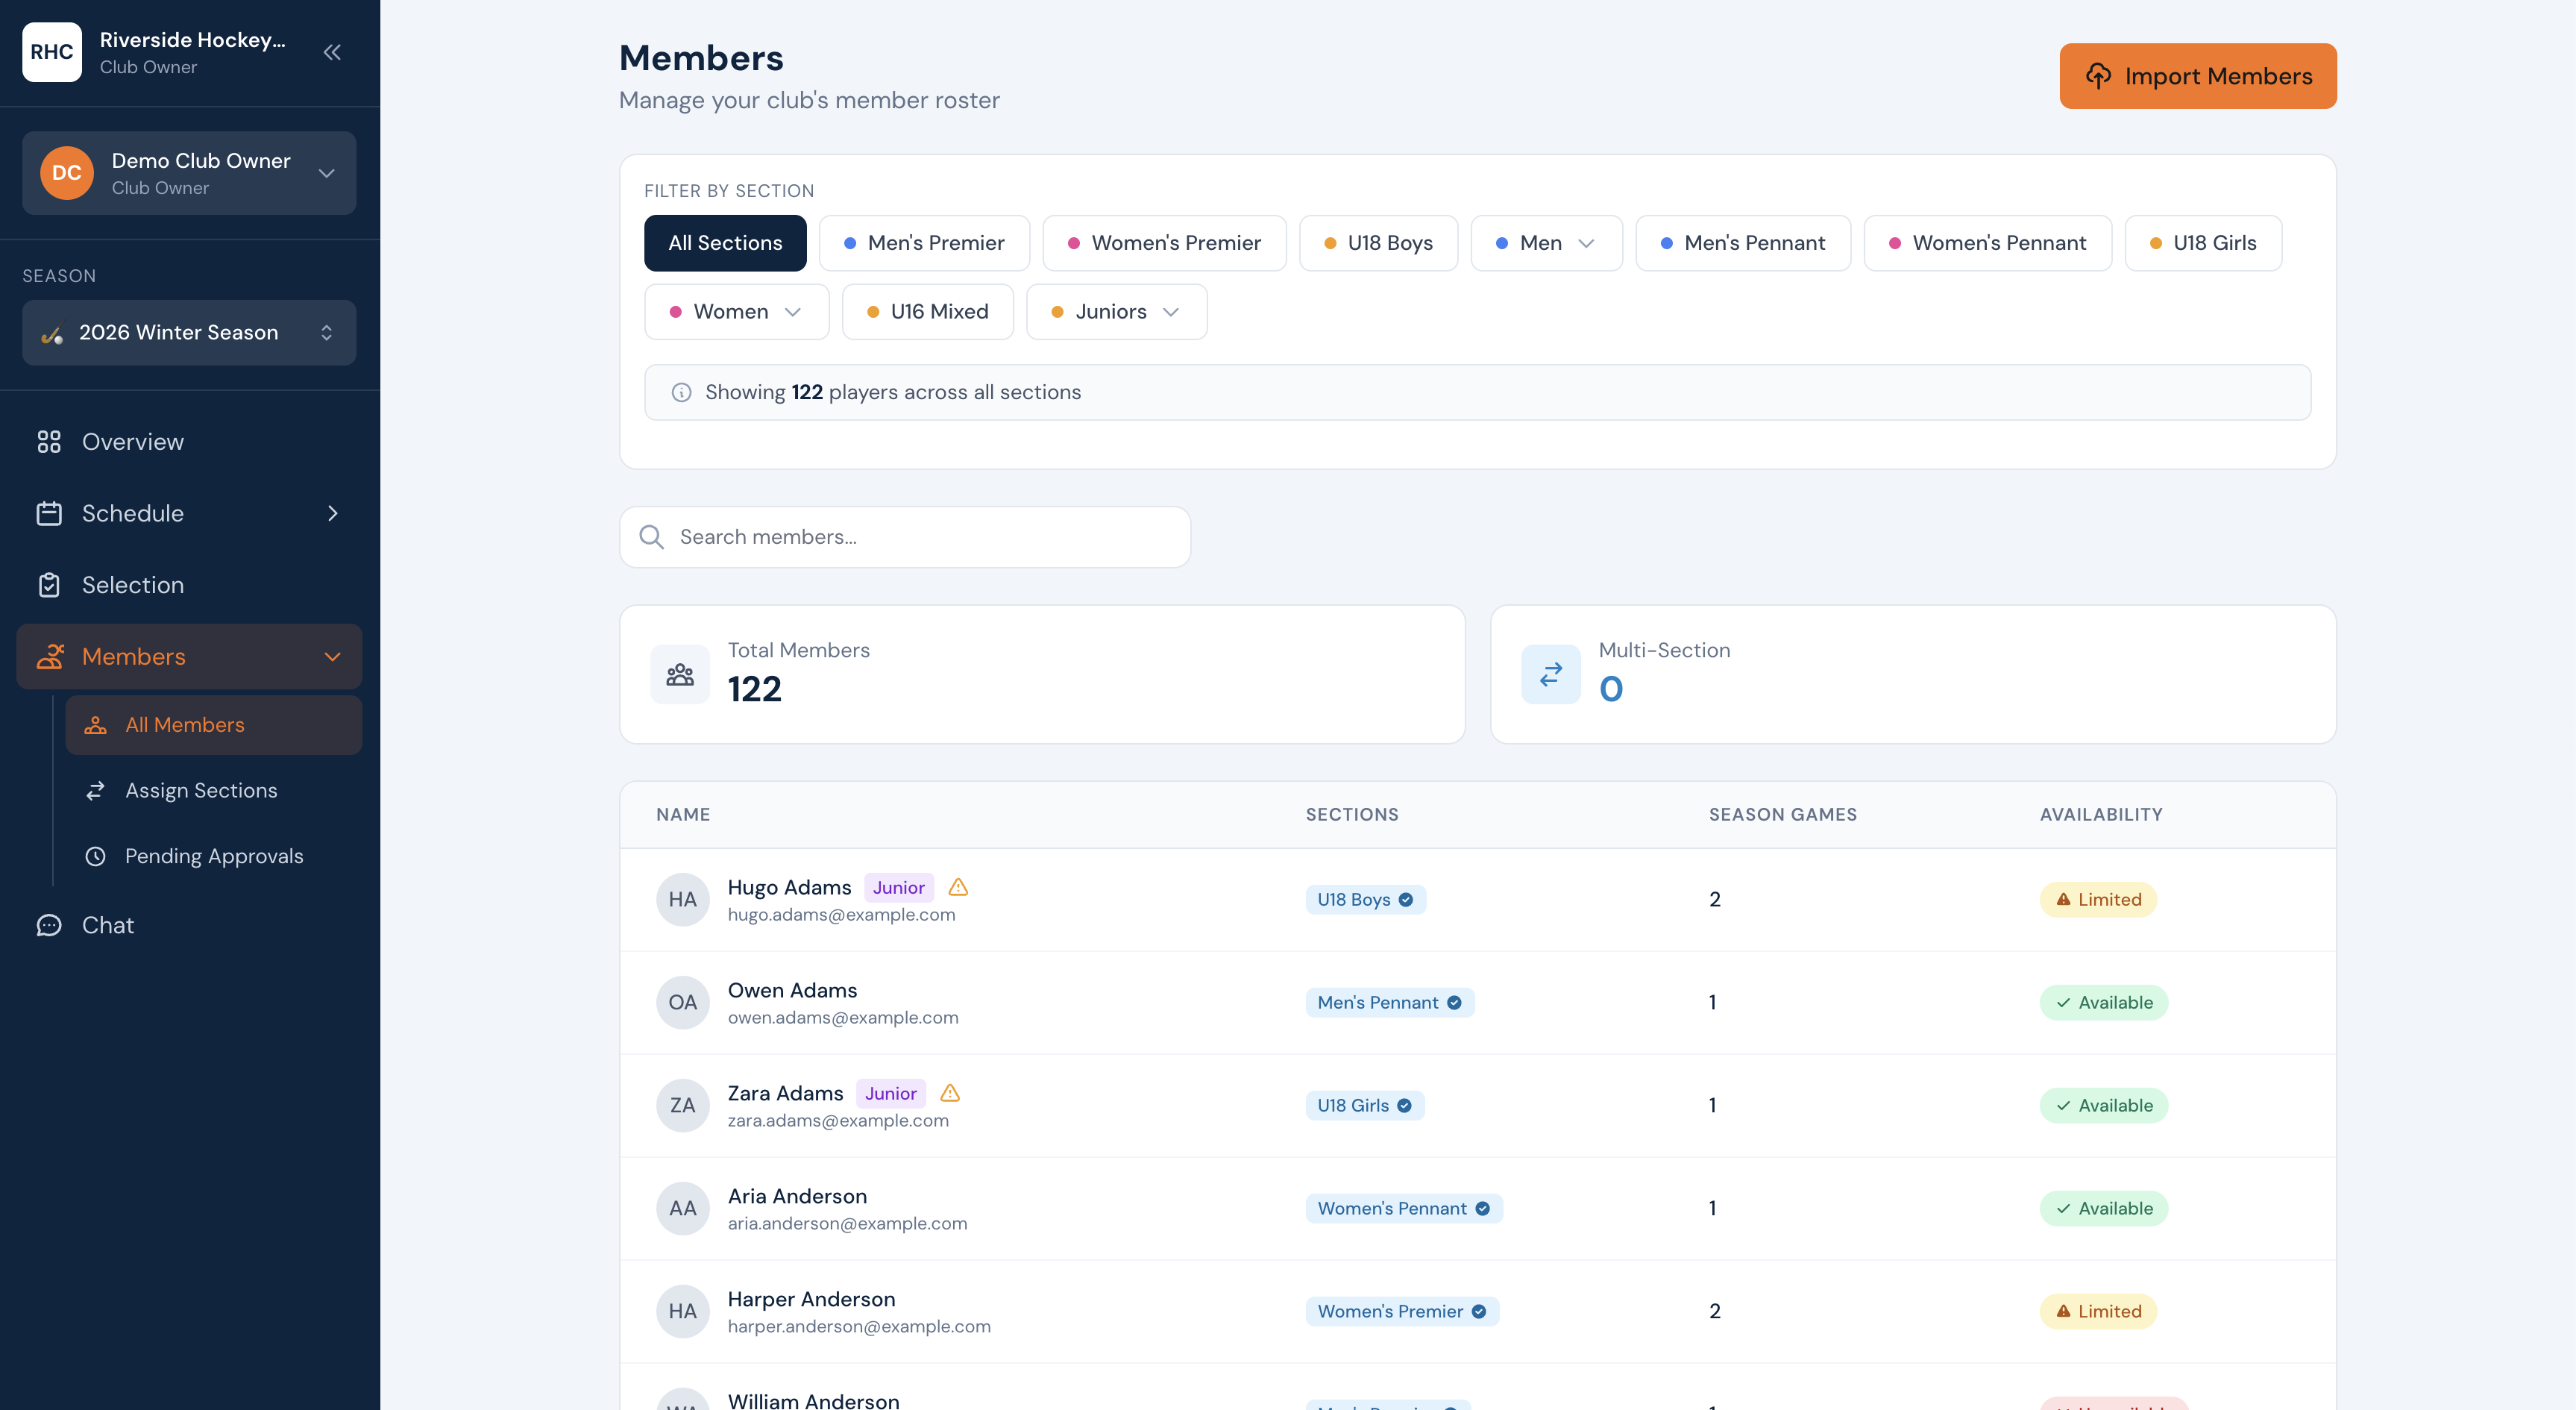Image resolution: width=2576 pixels, height=1410 pixels.
Task: Click the All Members icon
Action: point(95,725)
